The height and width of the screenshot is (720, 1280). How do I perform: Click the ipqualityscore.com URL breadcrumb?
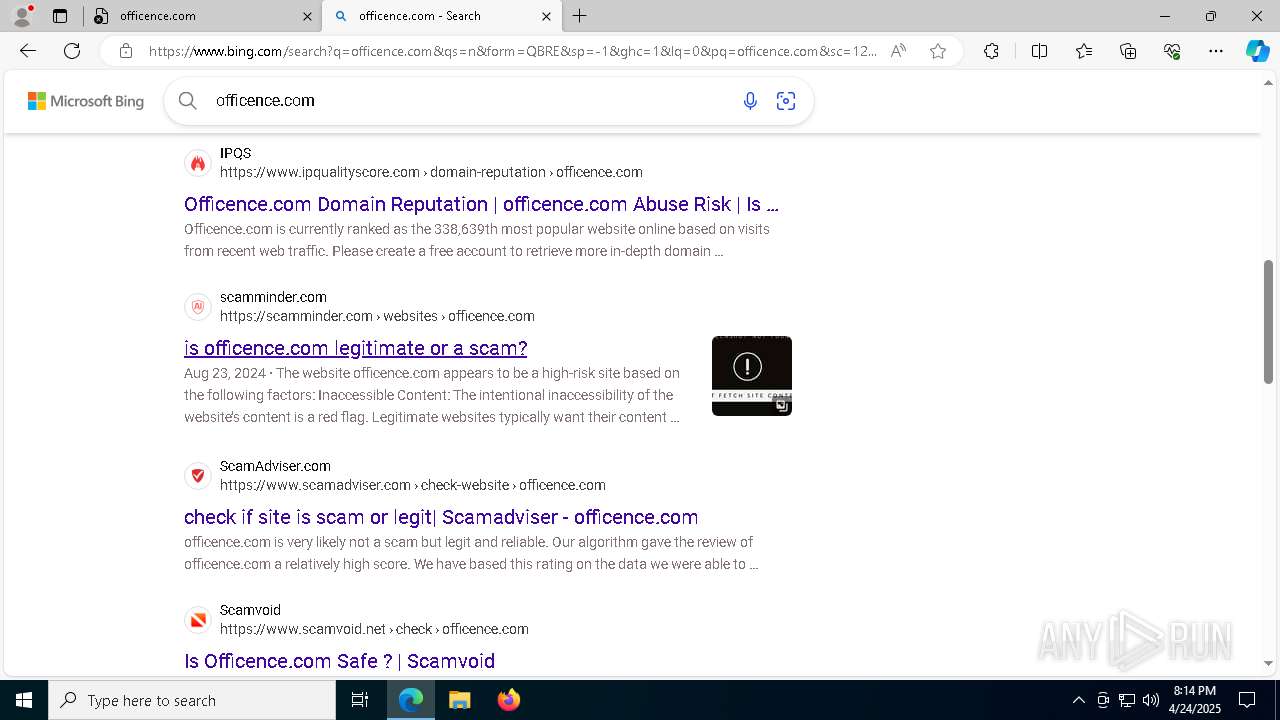click(431, 172)
